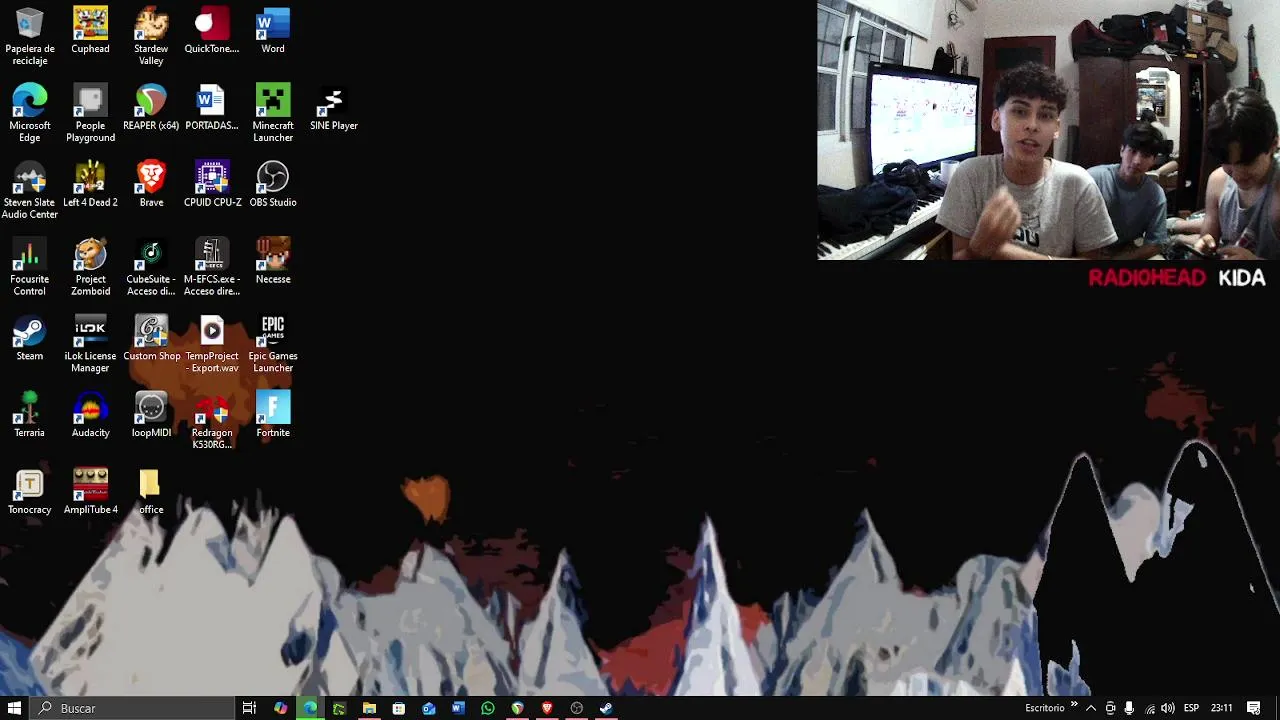The width and height of the screenshot is (1280, 720).
Task: Select the People Playground shortcut
Action: point(90,113)
